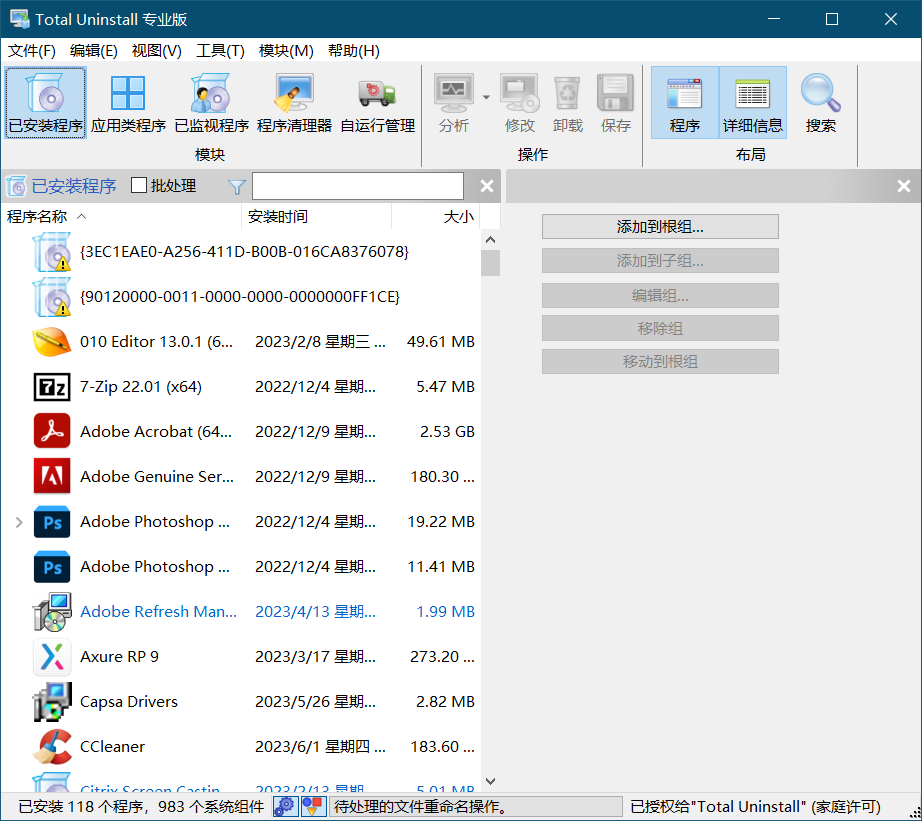Click the 2023/3/17 Axure install date
This screenshot has width=922, height=821.
(x=315, y=656)
